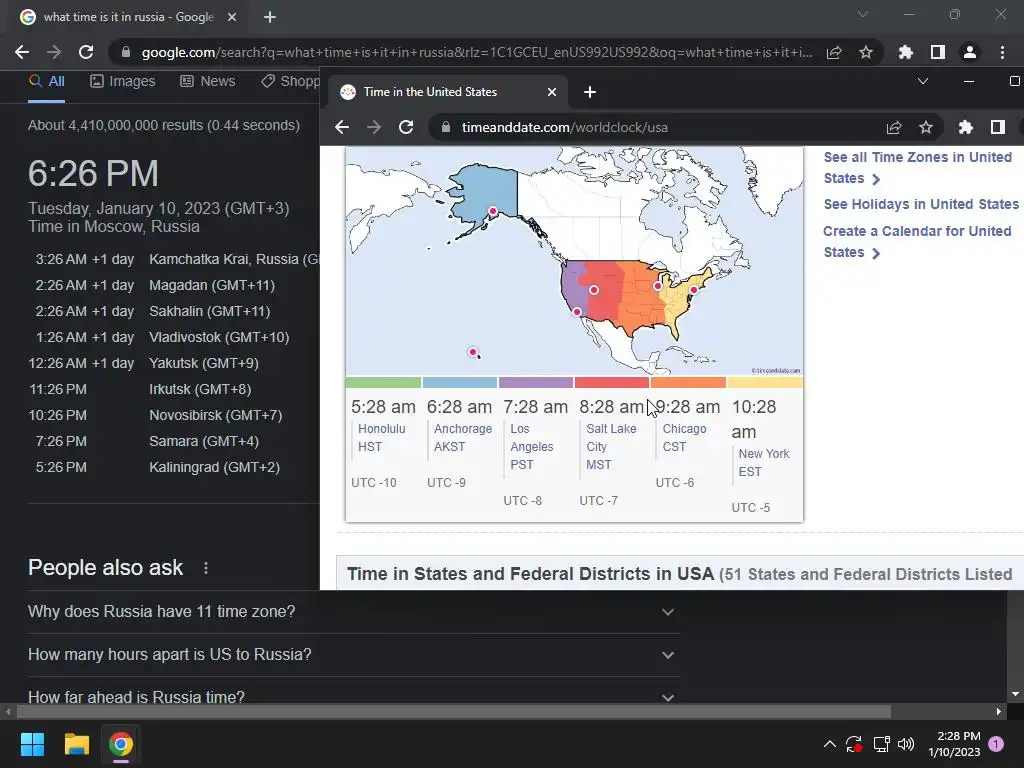Open the Anchorage city link
Screen dimensions: 1024x768
(x=463, y=428)
